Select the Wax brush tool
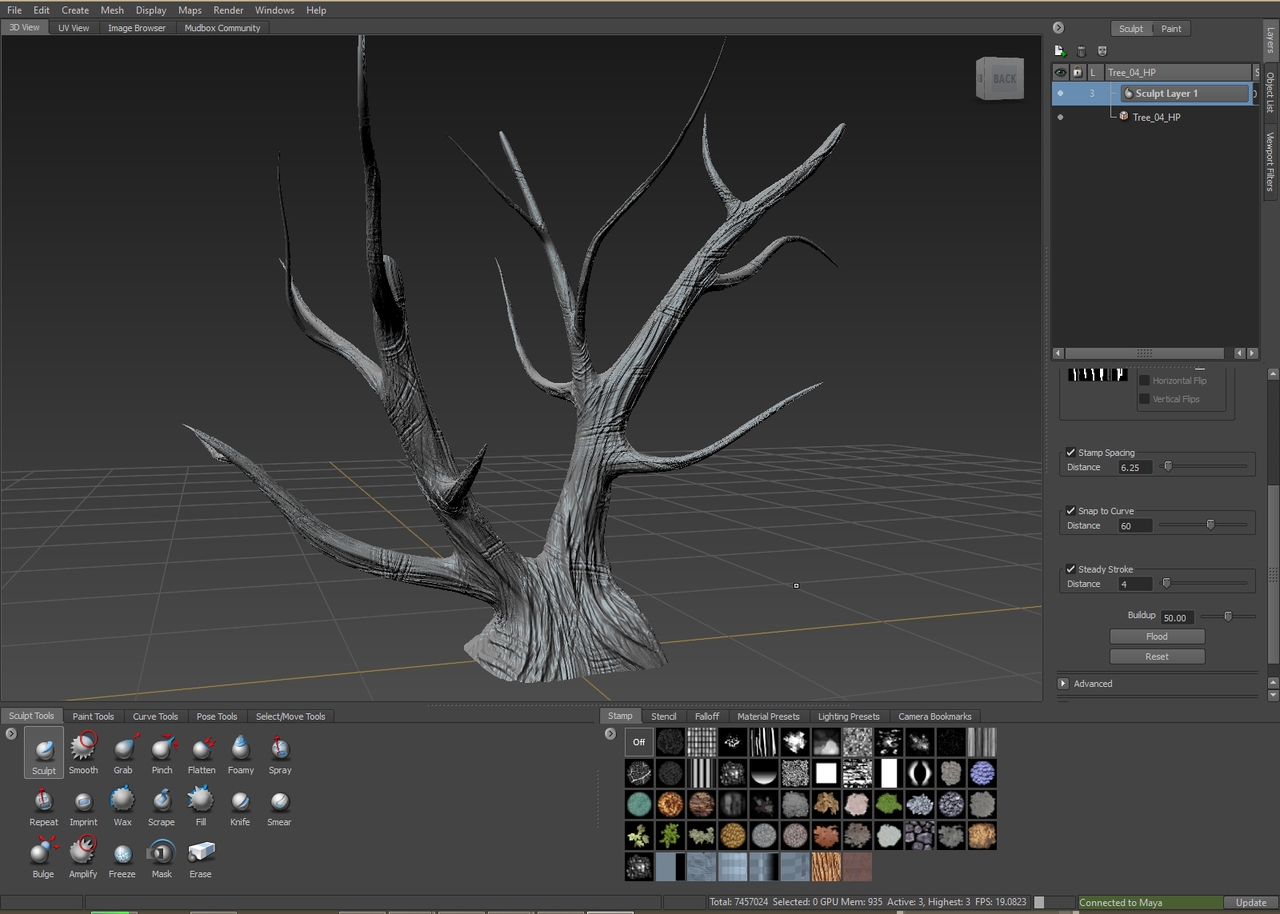The width and height of the screenshot is (1280, 914). [x=122, y=805]
